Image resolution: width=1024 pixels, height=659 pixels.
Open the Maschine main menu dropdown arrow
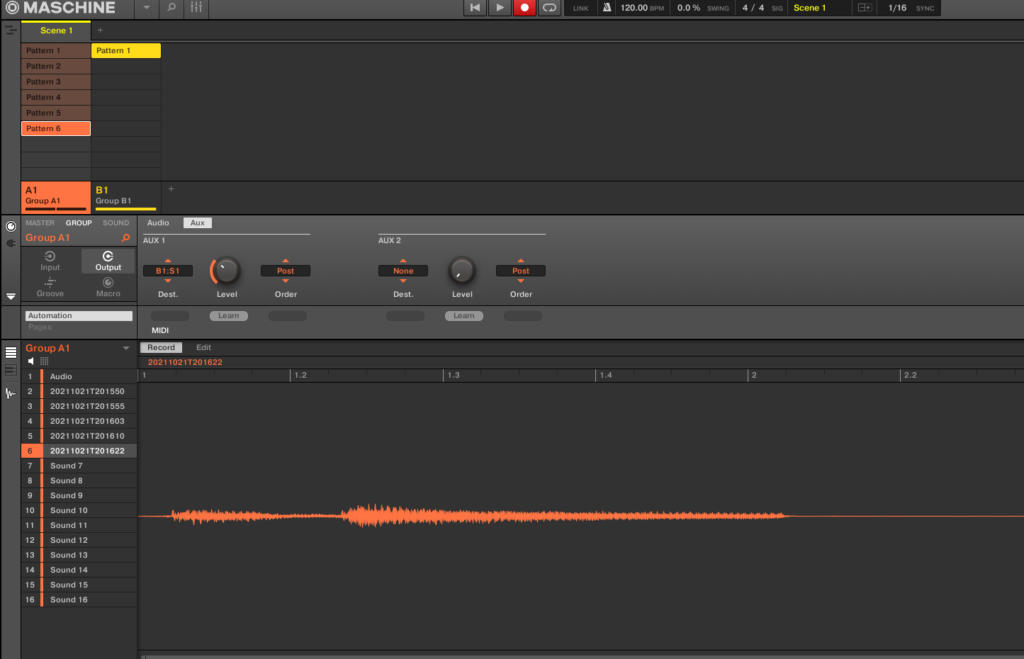point(148,8)
